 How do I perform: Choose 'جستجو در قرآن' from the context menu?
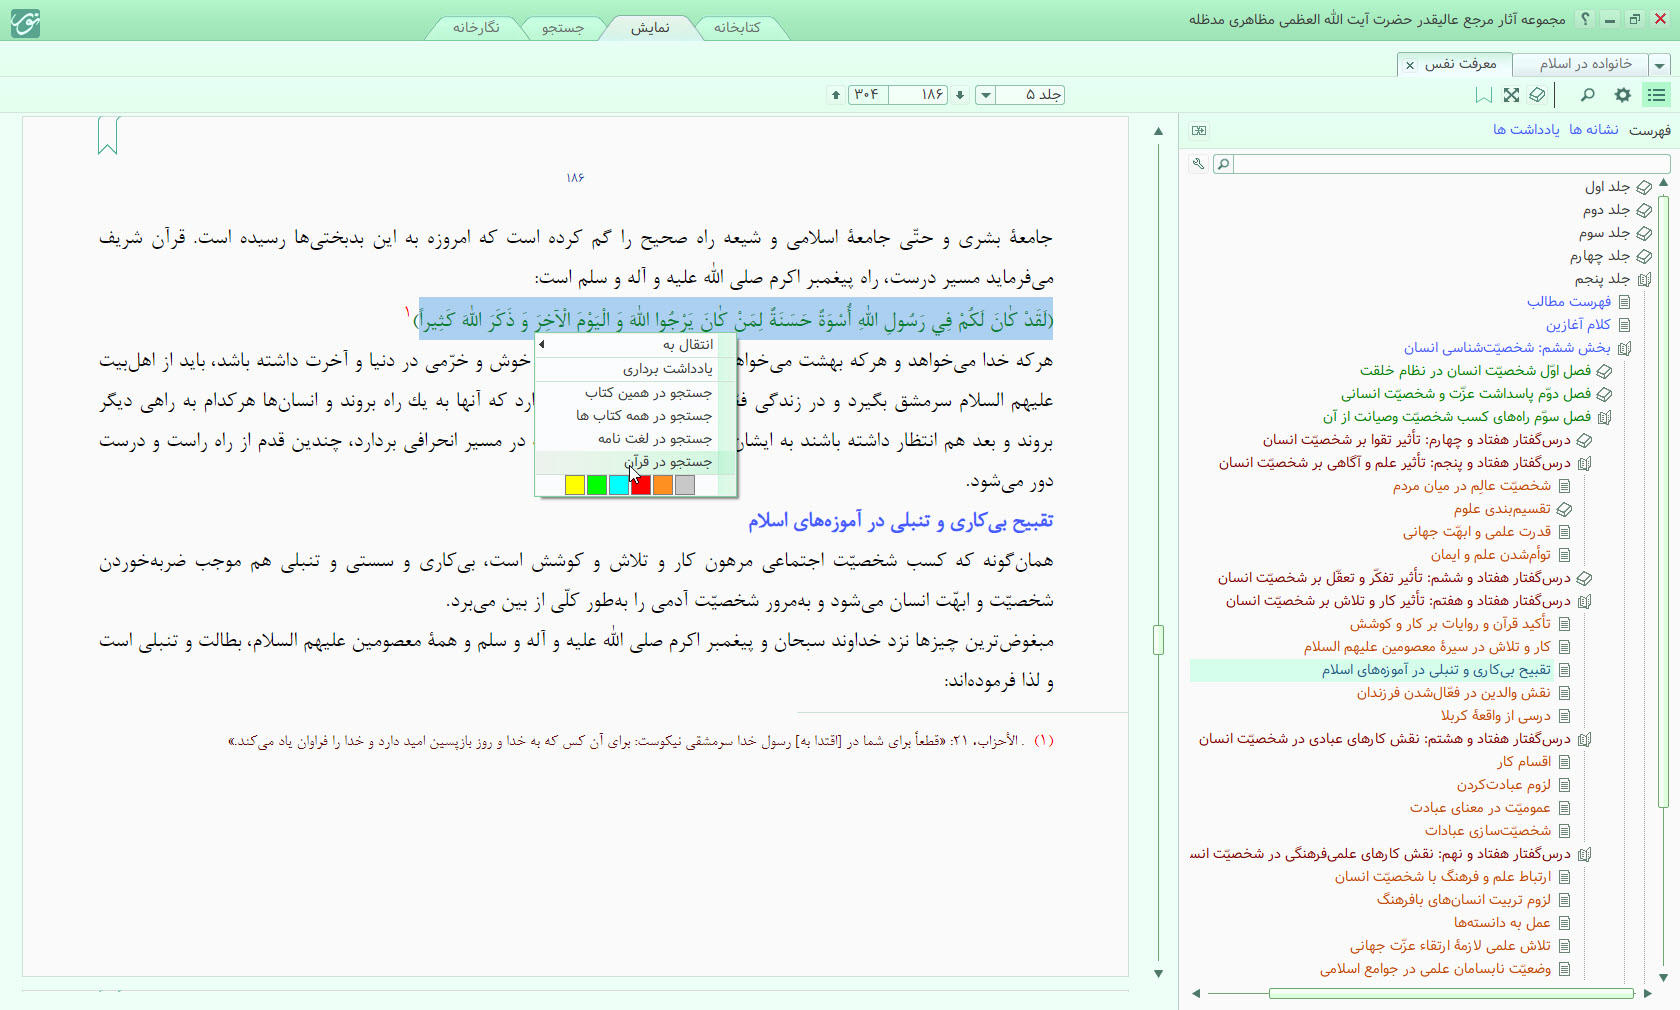point(667,462)
